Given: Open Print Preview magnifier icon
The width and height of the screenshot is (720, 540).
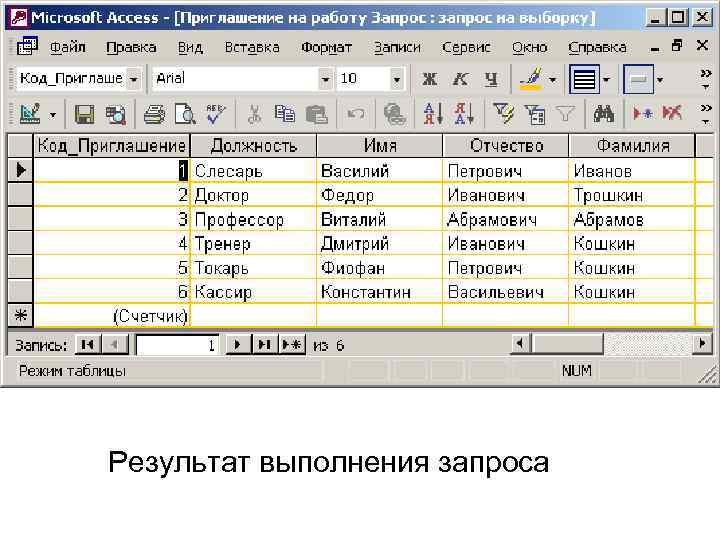Looking at the screenshot, I should pyautogui.click(x=185, y=114).
